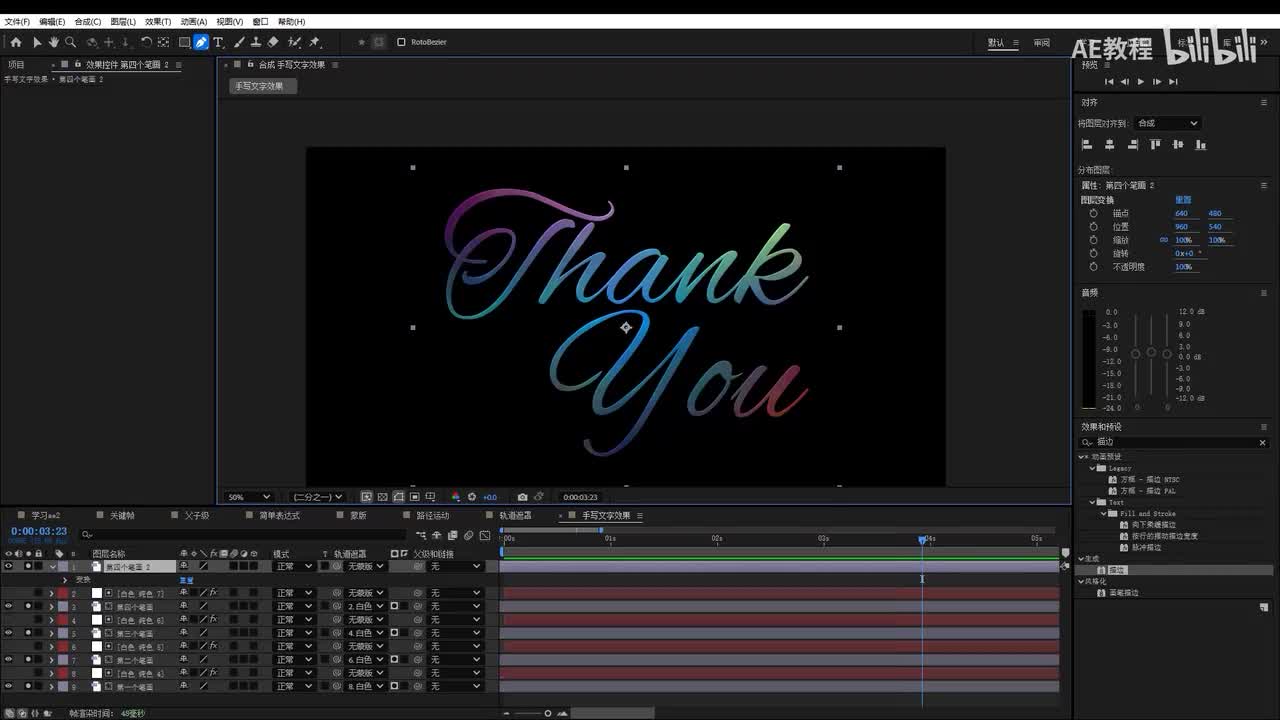Screen dimensions: 1280x720
Task: Select the Zoom magnifier tool
Action: tap(71, 42)
